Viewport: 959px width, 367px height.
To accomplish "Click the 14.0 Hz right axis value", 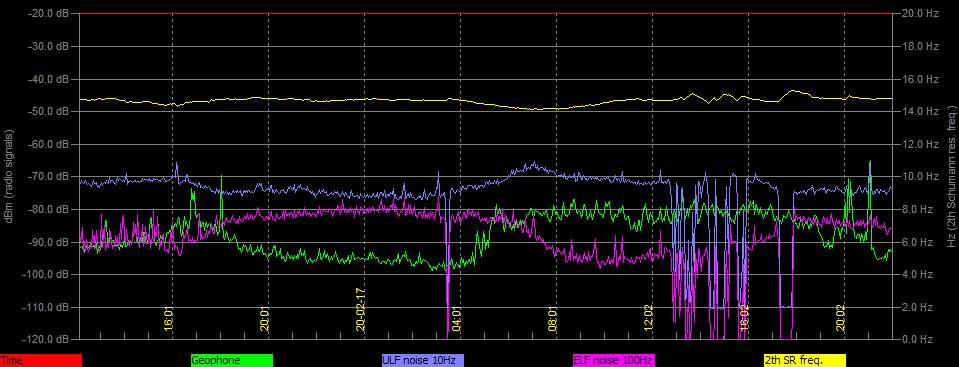I will click(x=920, y=111).
